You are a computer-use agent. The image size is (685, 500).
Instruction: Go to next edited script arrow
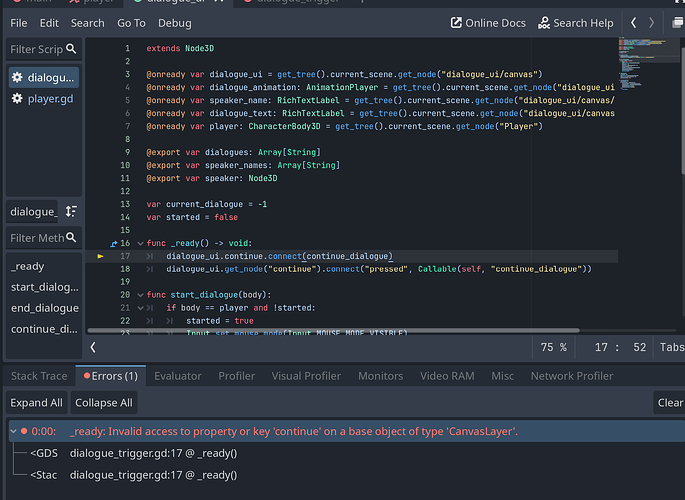pyautogui.click(x=652, y=23)
